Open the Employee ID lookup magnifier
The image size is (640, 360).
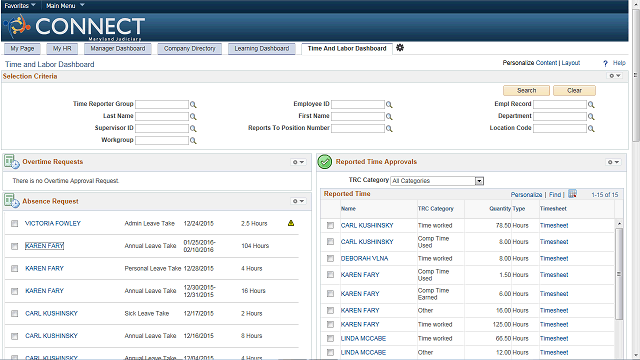coord(389,105)
